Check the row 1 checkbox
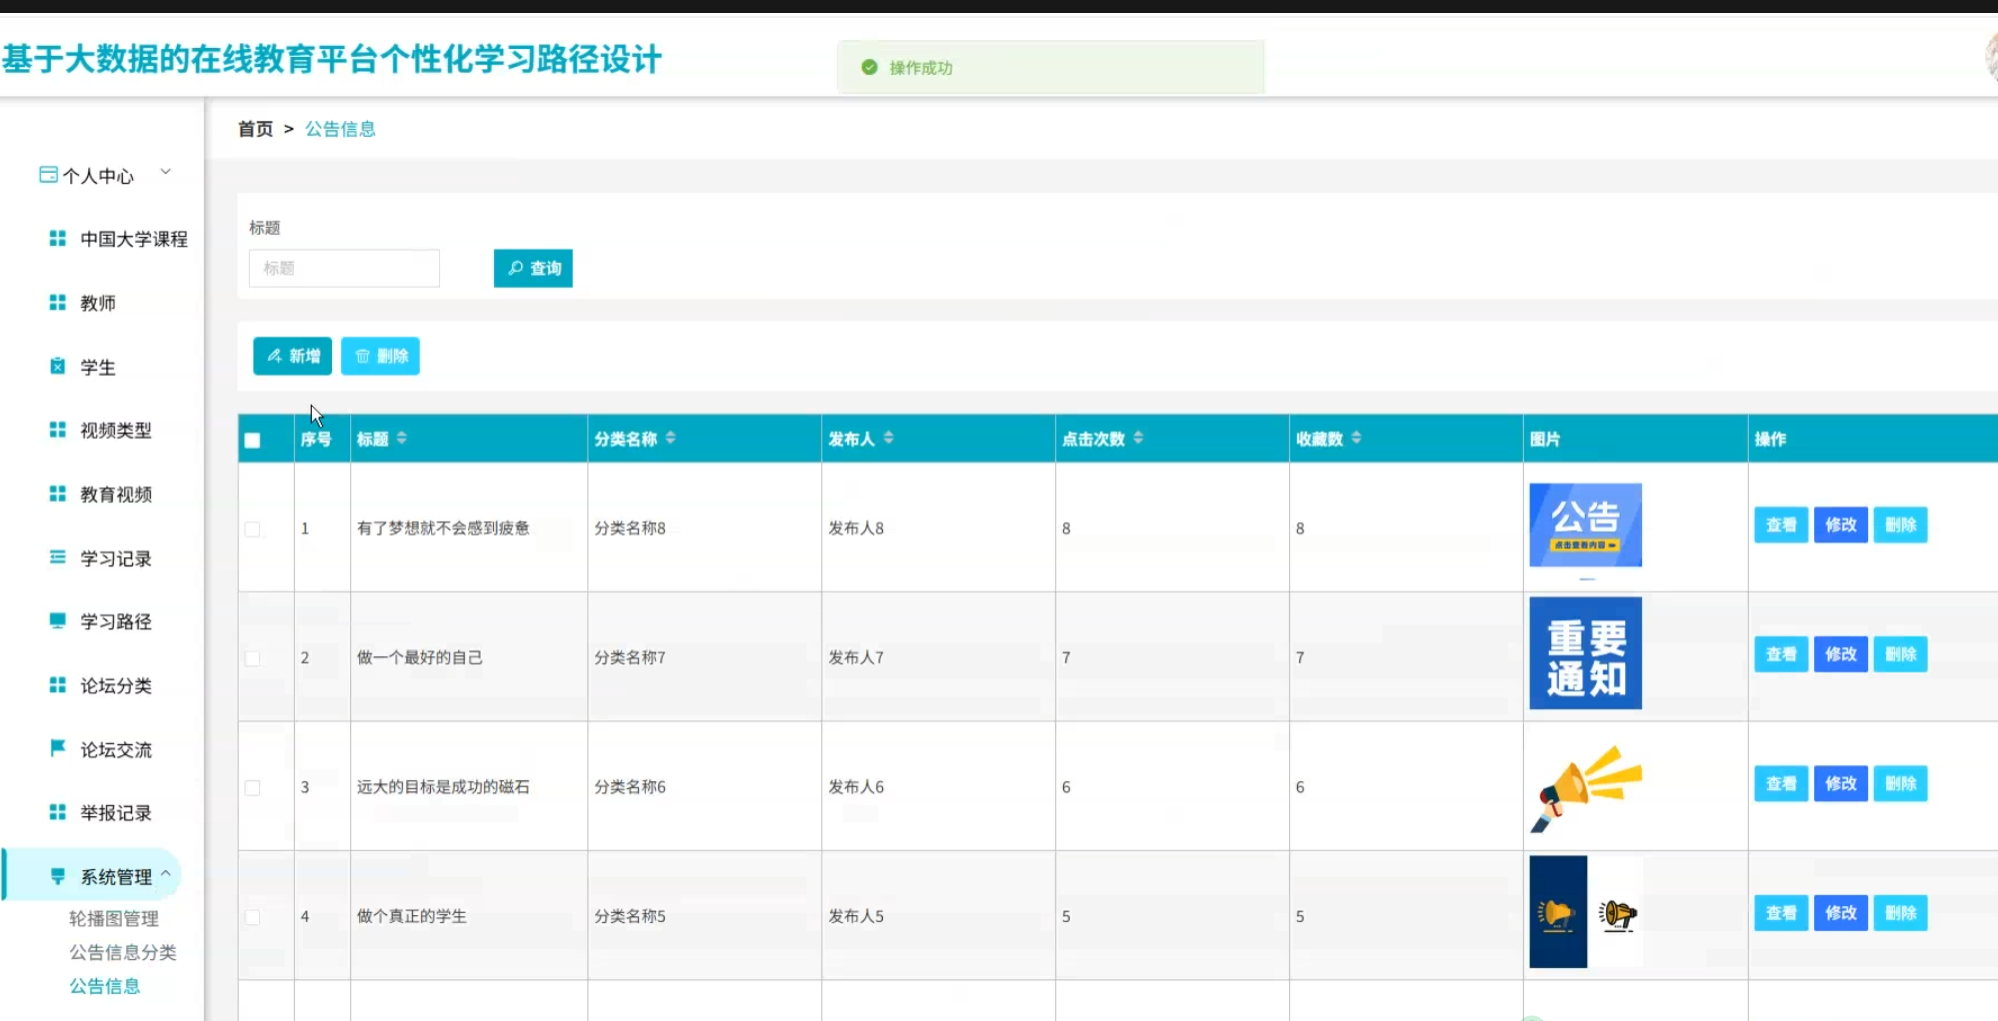 point(252,529)
